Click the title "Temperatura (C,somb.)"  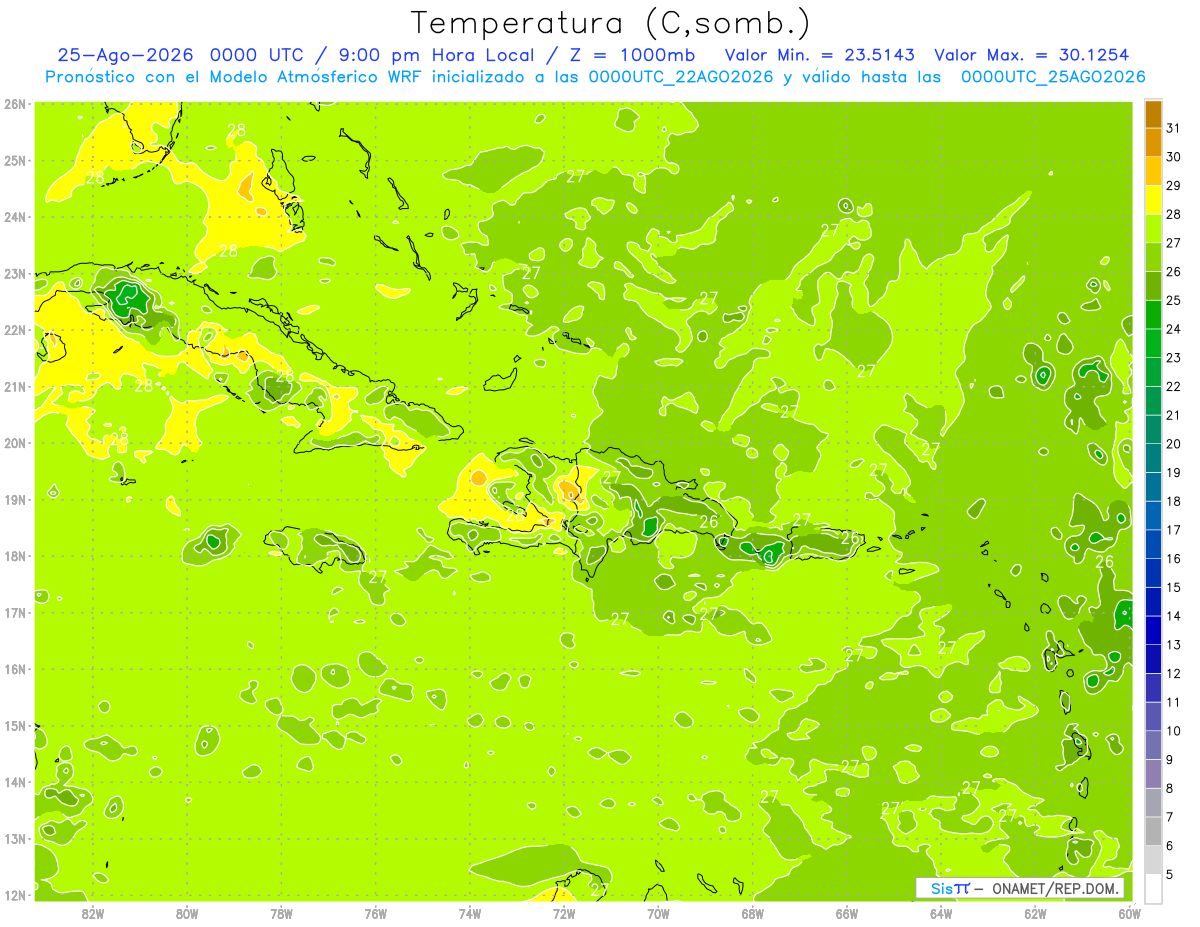[x=611, y=23]
